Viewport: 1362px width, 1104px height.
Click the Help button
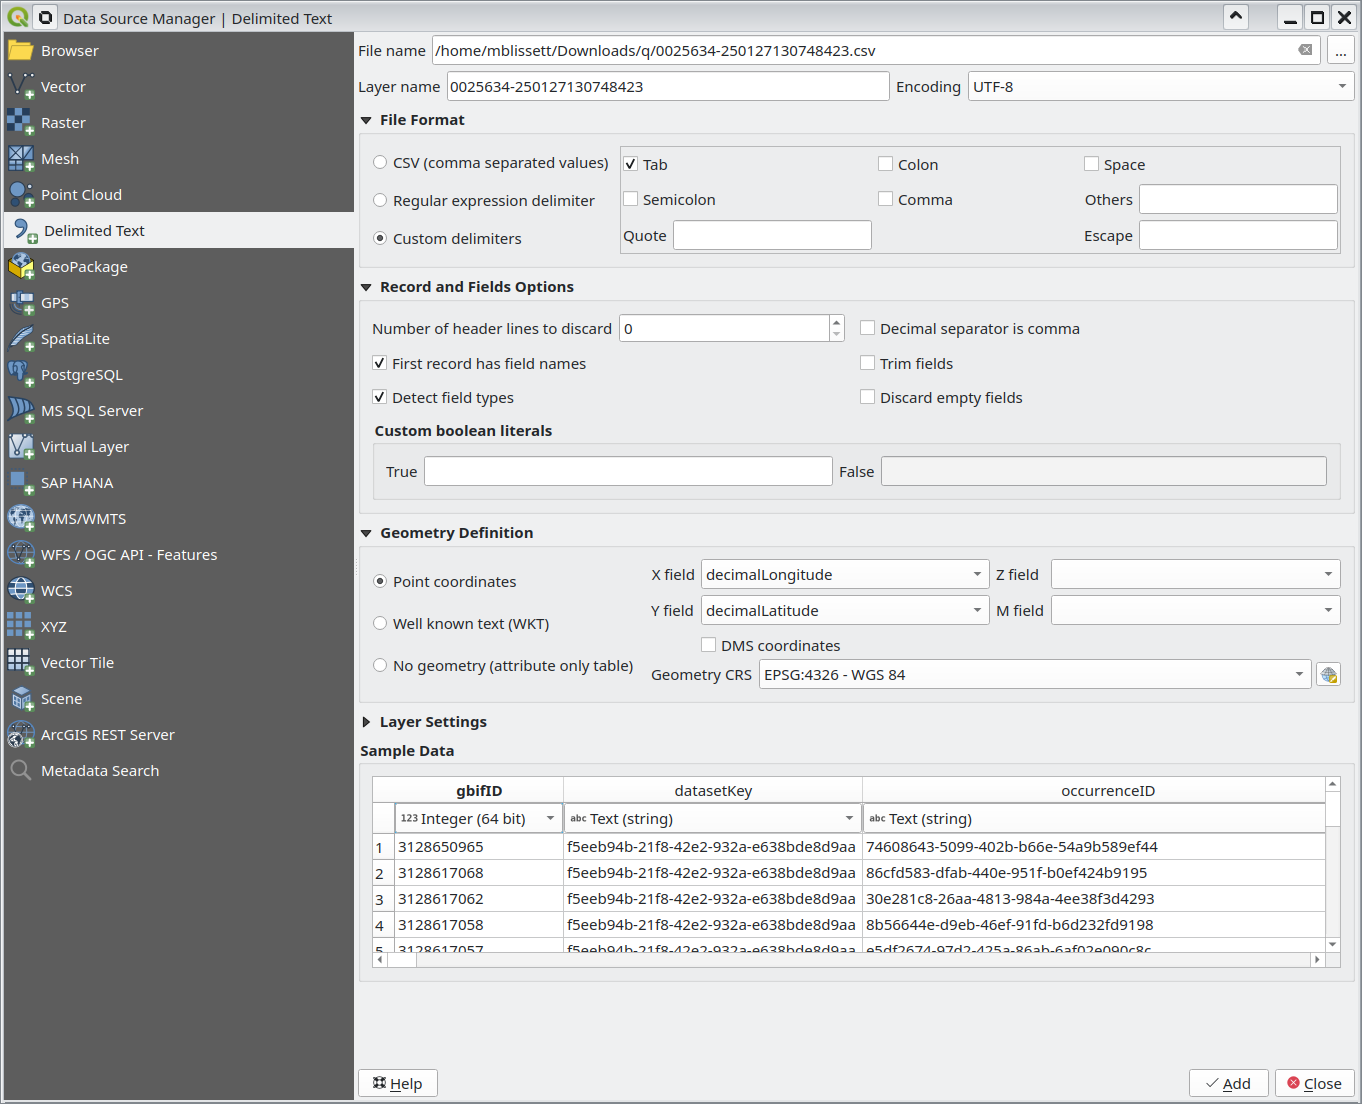[x=397, y=1083]
